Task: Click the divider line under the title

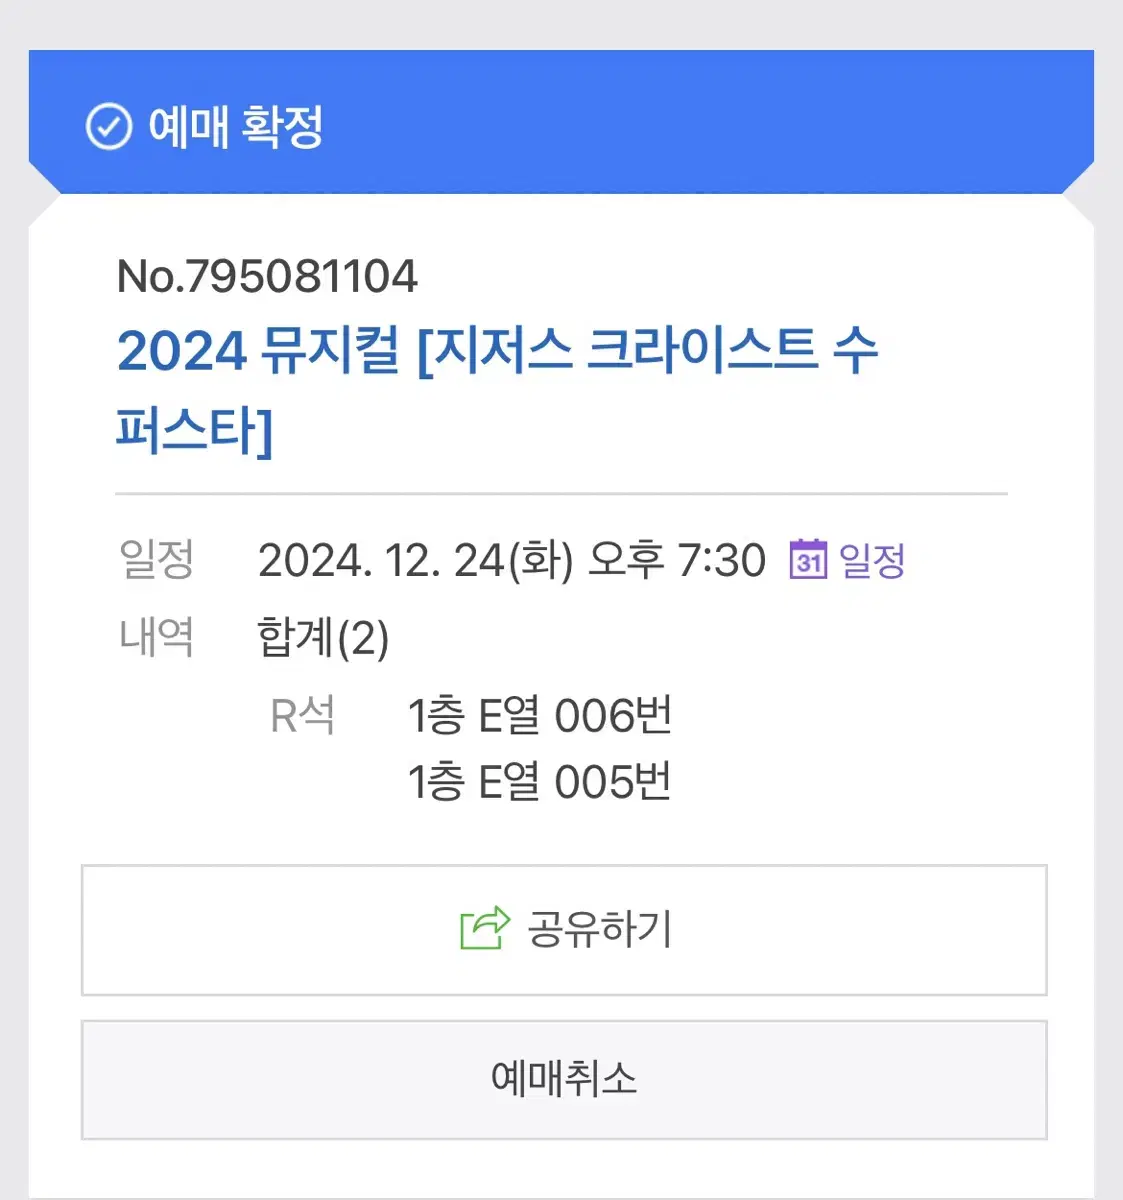Action: pyautogui.click(x=561, y=493)
